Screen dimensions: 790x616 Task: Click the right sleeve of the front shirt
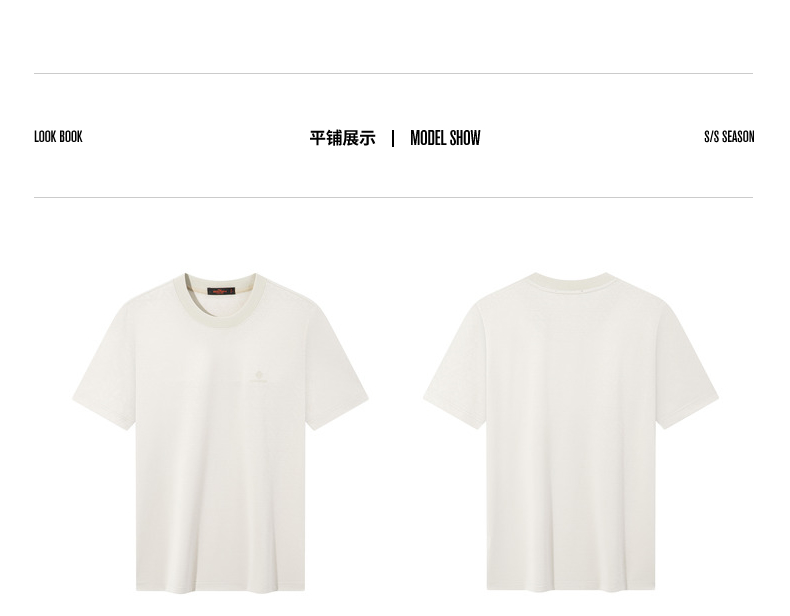click(337, 368)
